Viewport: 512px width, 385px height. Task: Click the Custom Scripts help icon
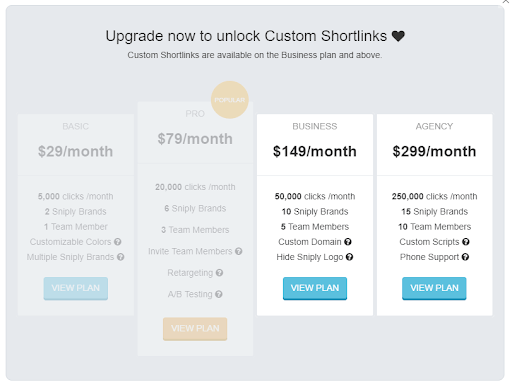tap(466, 242)
